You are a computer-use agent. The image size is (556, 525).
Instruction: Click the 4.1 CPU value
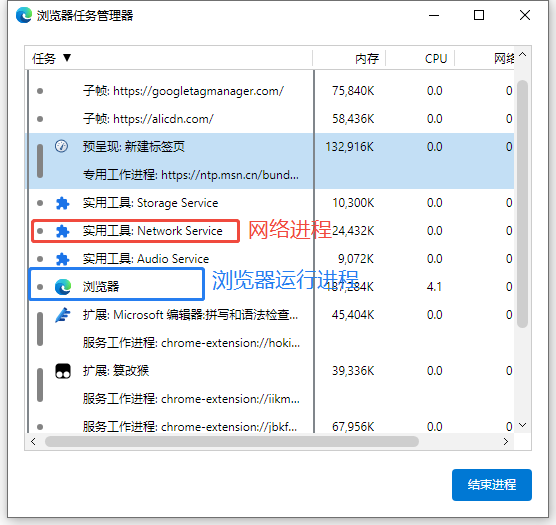pos(434,287)
